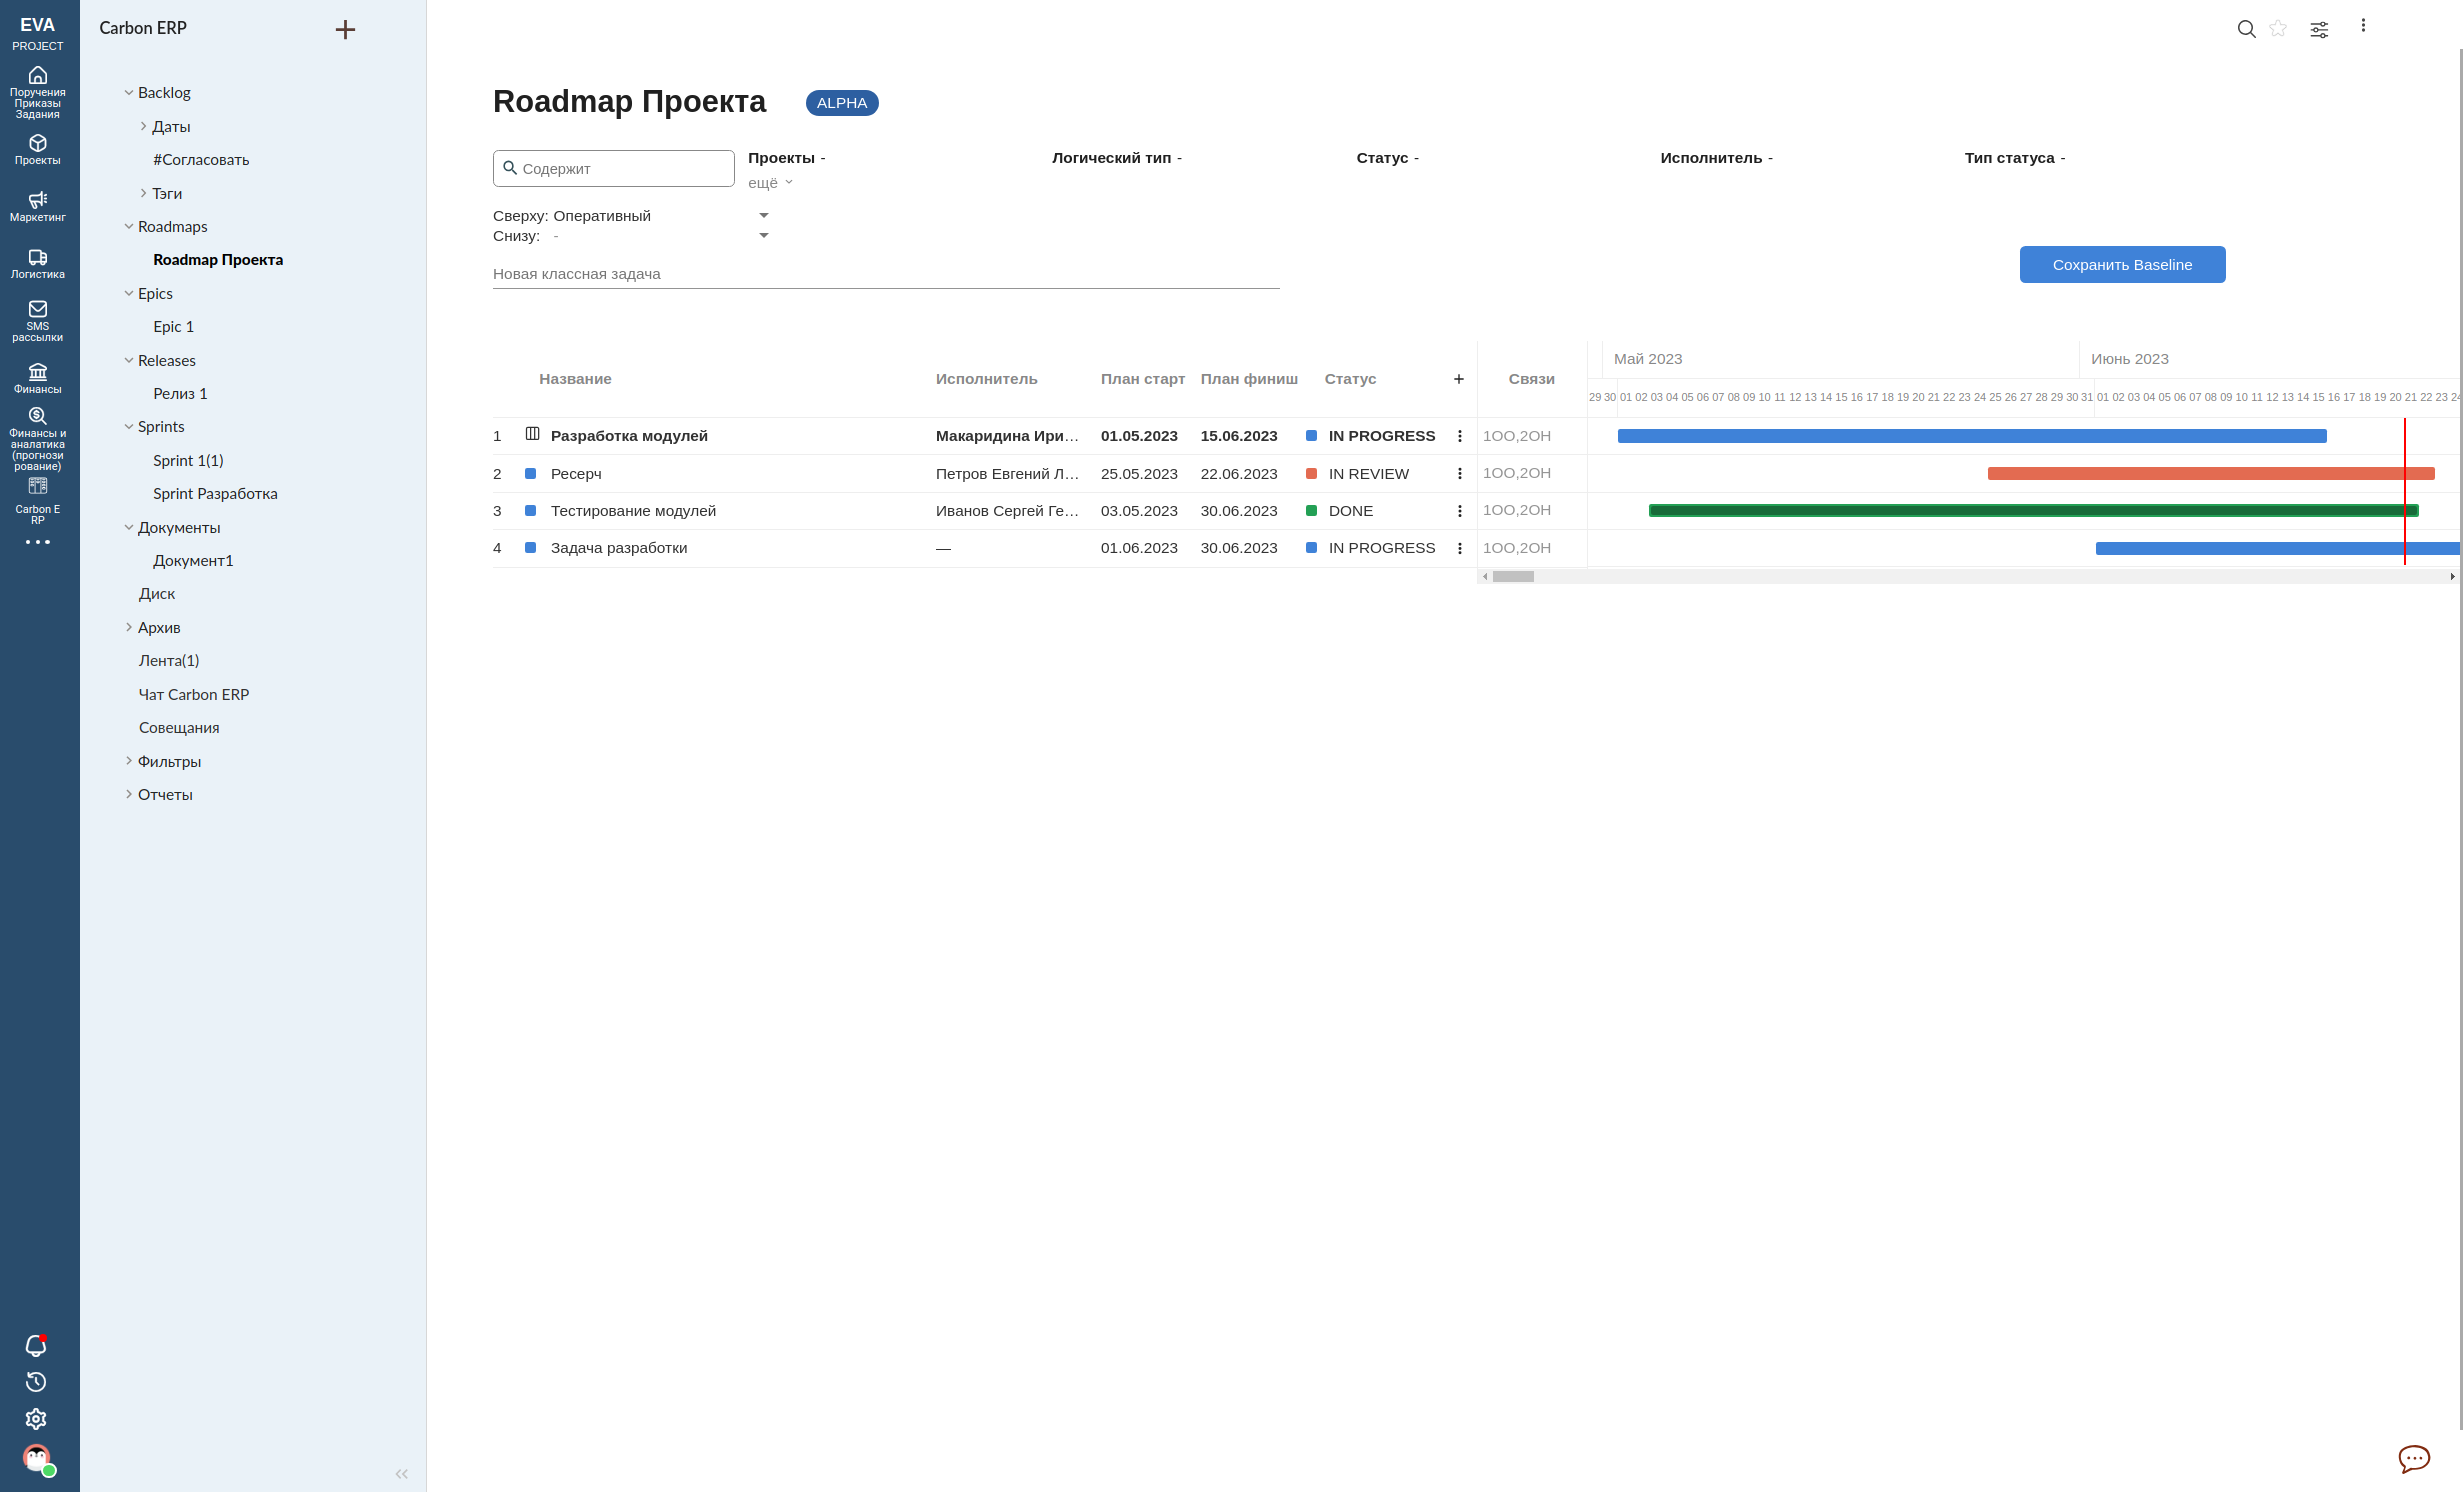This screenshot has width=2463, height=1492.
Task: Click Сохранить Baseline button
Action: tap(2122, 265)
